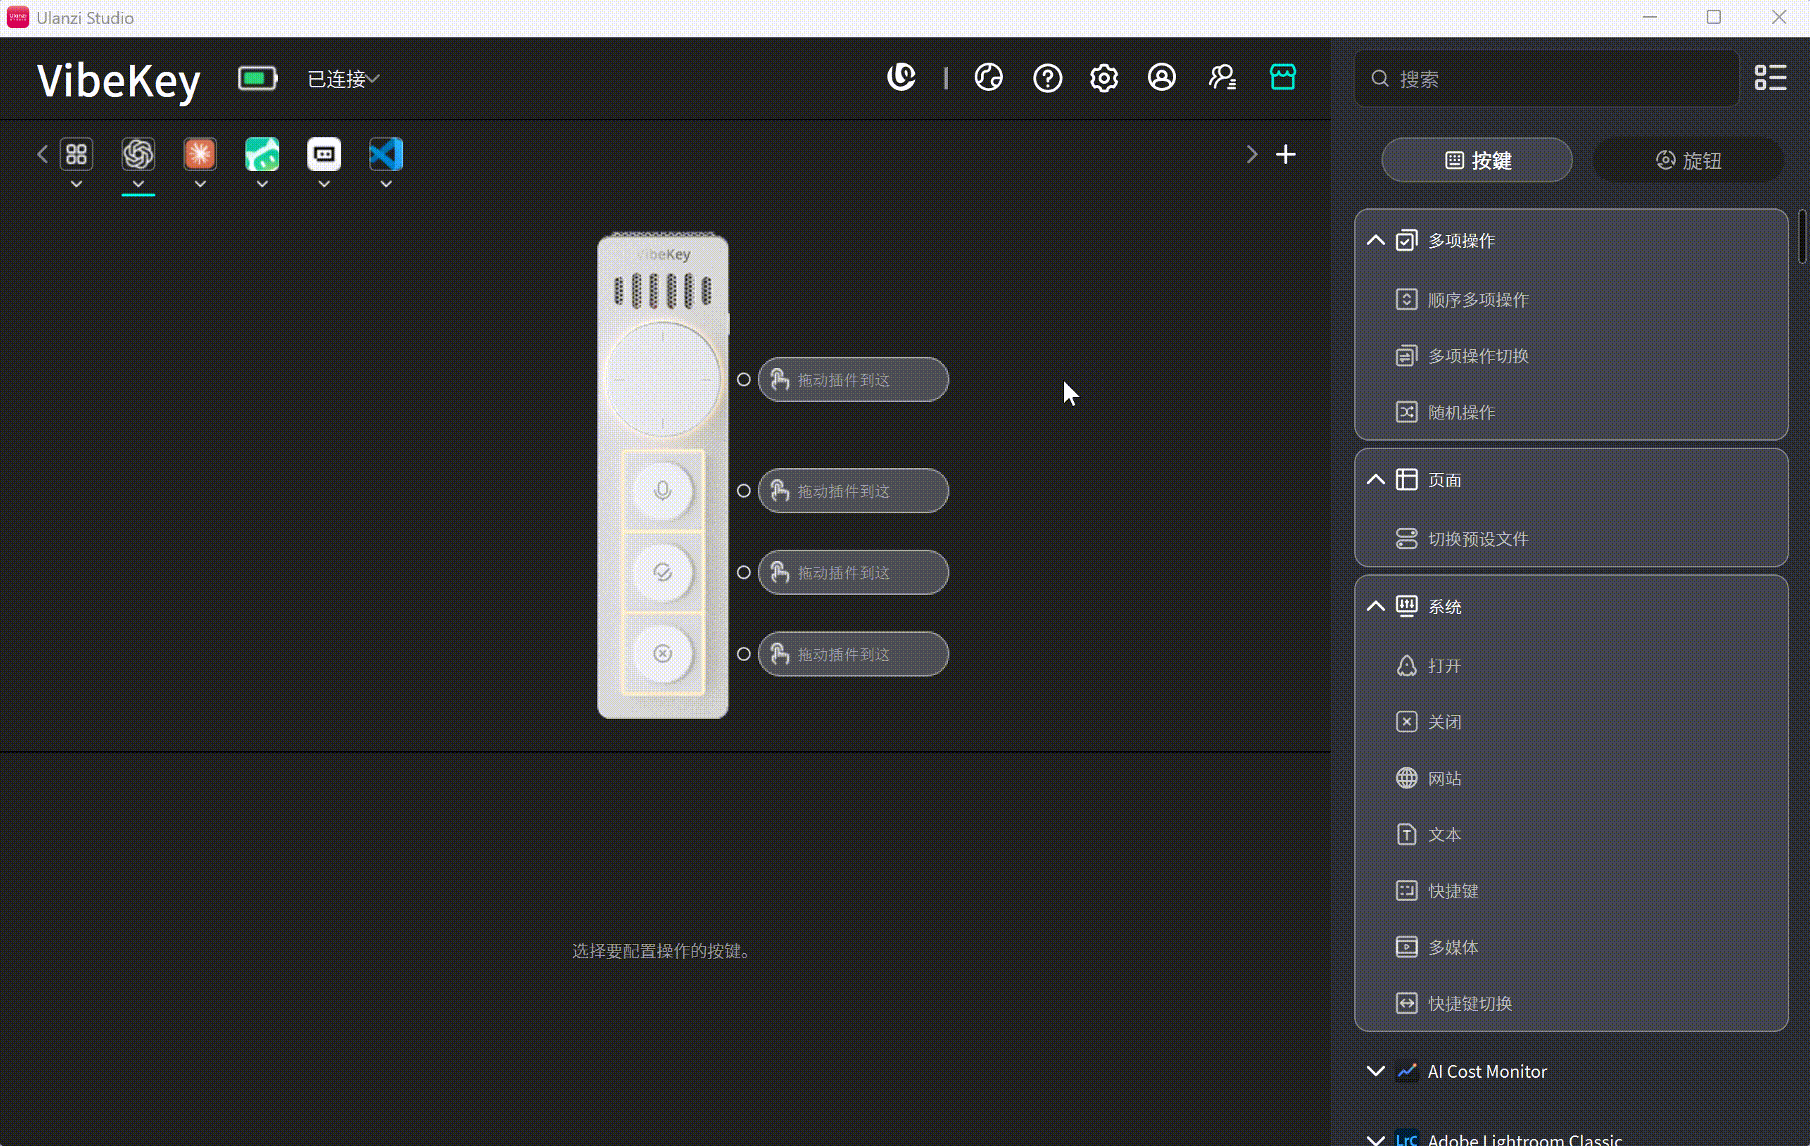Viewport: 1810px width, 1146px height.
Task: Click the green battery indicator
Action: [257, 78]
